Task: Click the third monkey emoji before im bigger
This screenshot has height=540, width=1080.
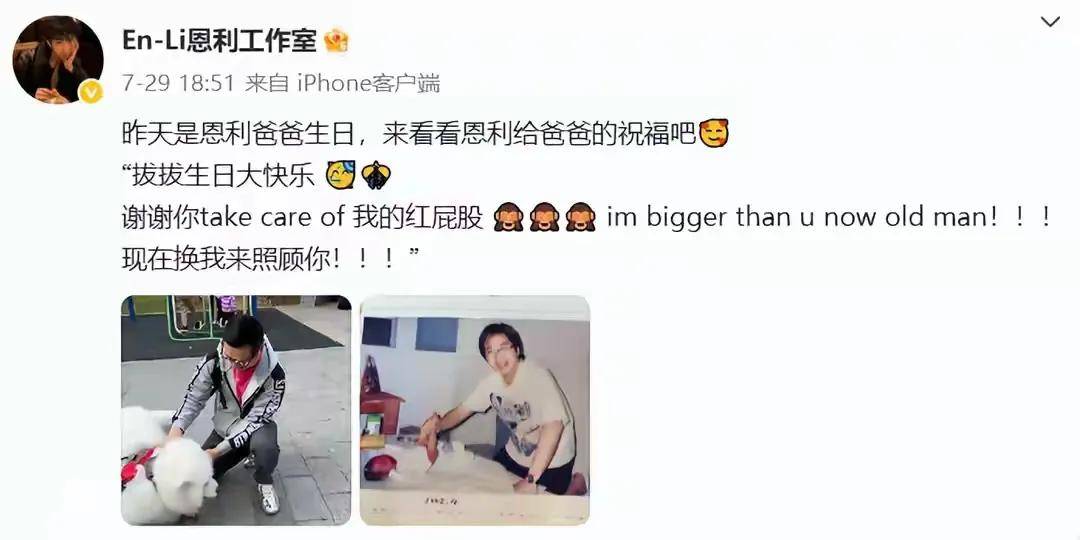Action: [x=580, y=217]
